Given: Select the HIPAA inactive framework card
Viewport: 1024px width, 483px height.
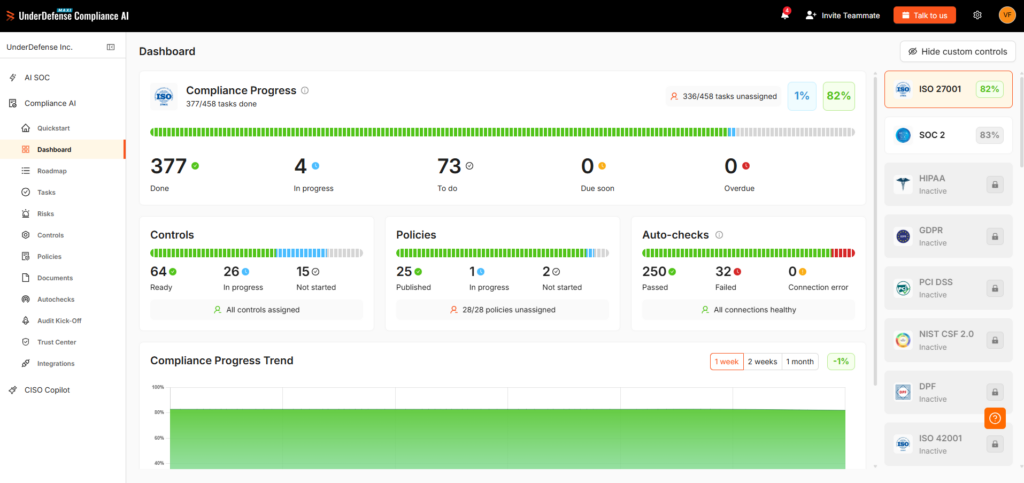Looking at the screenshot, I should click(948, 185).
